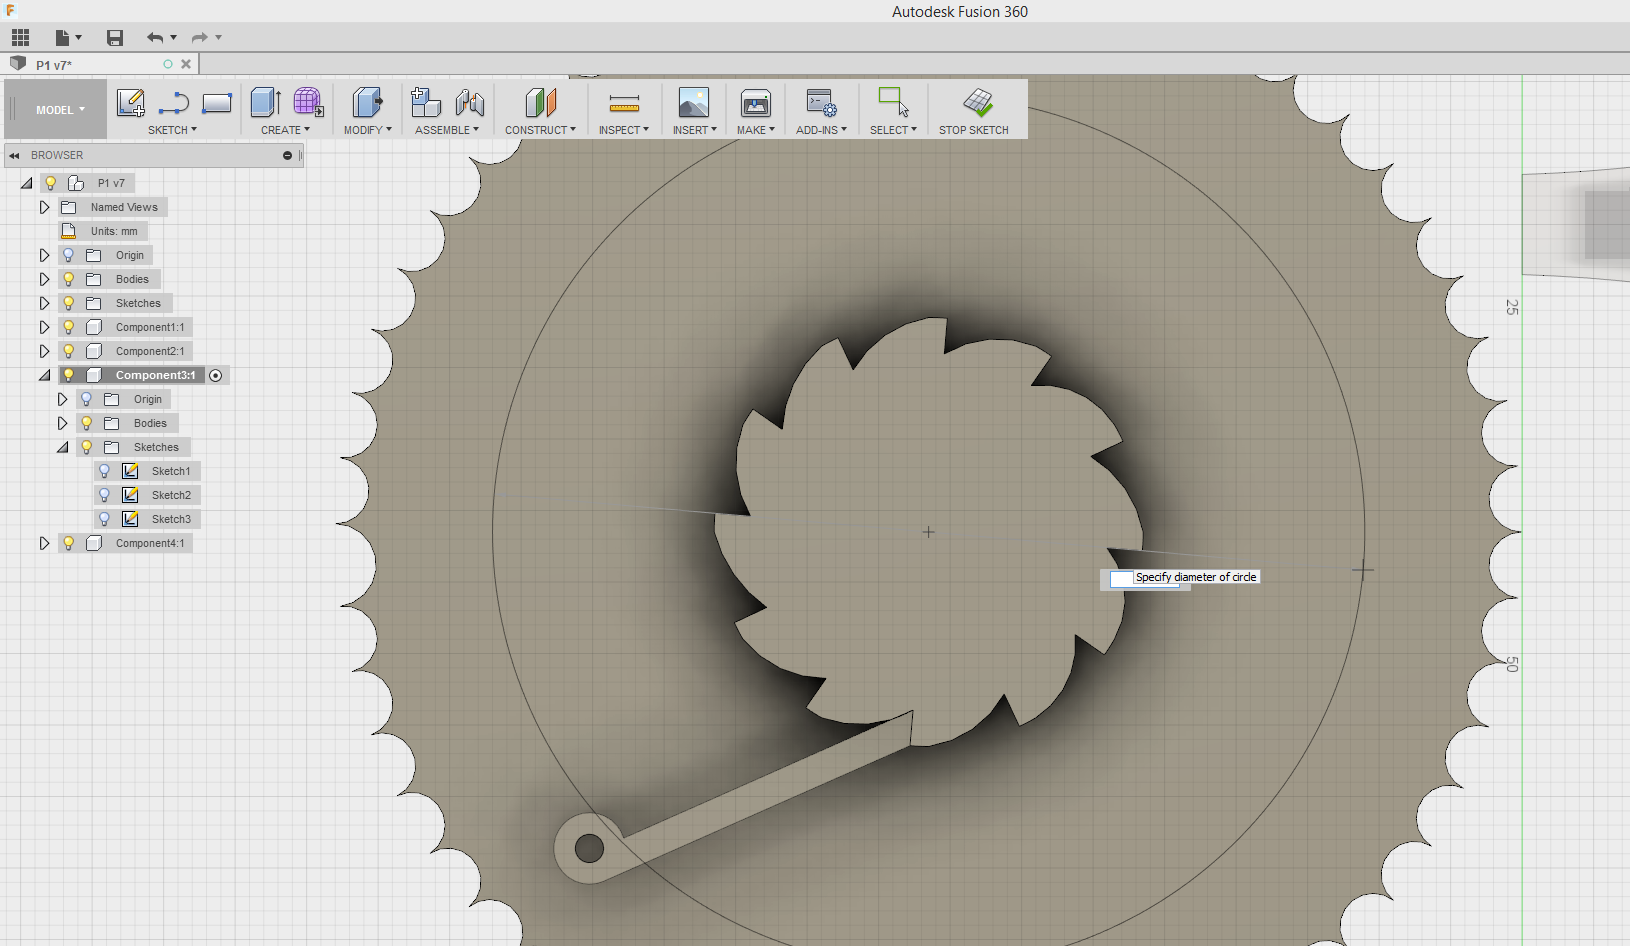Collapse the Component3:1 node

[44, 375]
